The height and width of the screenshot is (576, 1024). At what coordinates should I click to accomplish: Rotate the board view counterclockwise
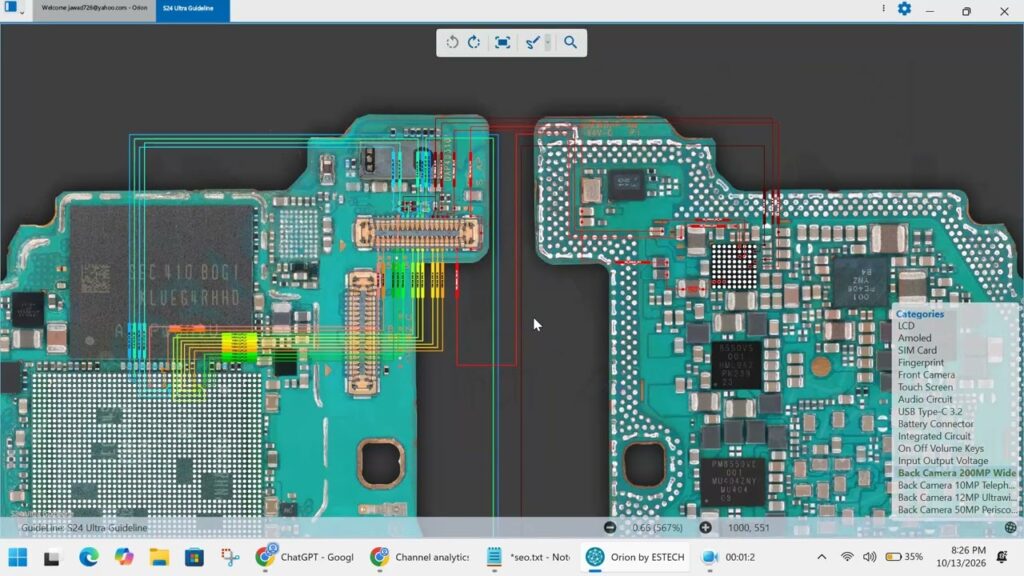pyautogui.click(x=452, y=42)
